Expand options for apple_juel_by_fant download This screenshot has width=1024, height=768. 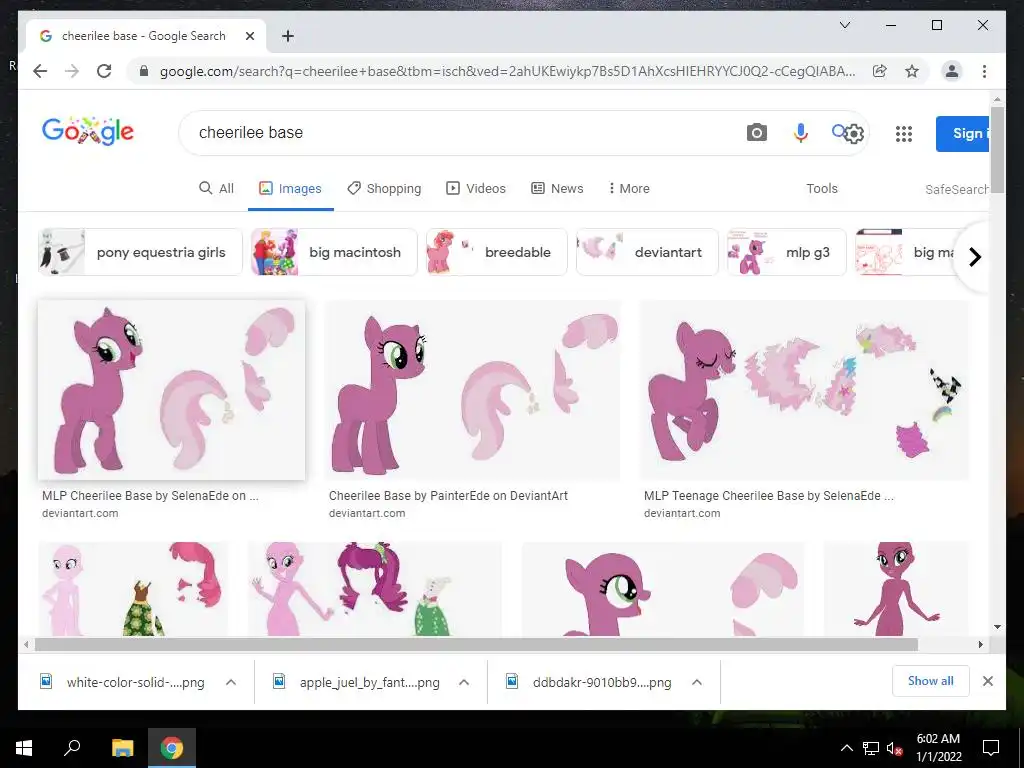coord(464,682)
